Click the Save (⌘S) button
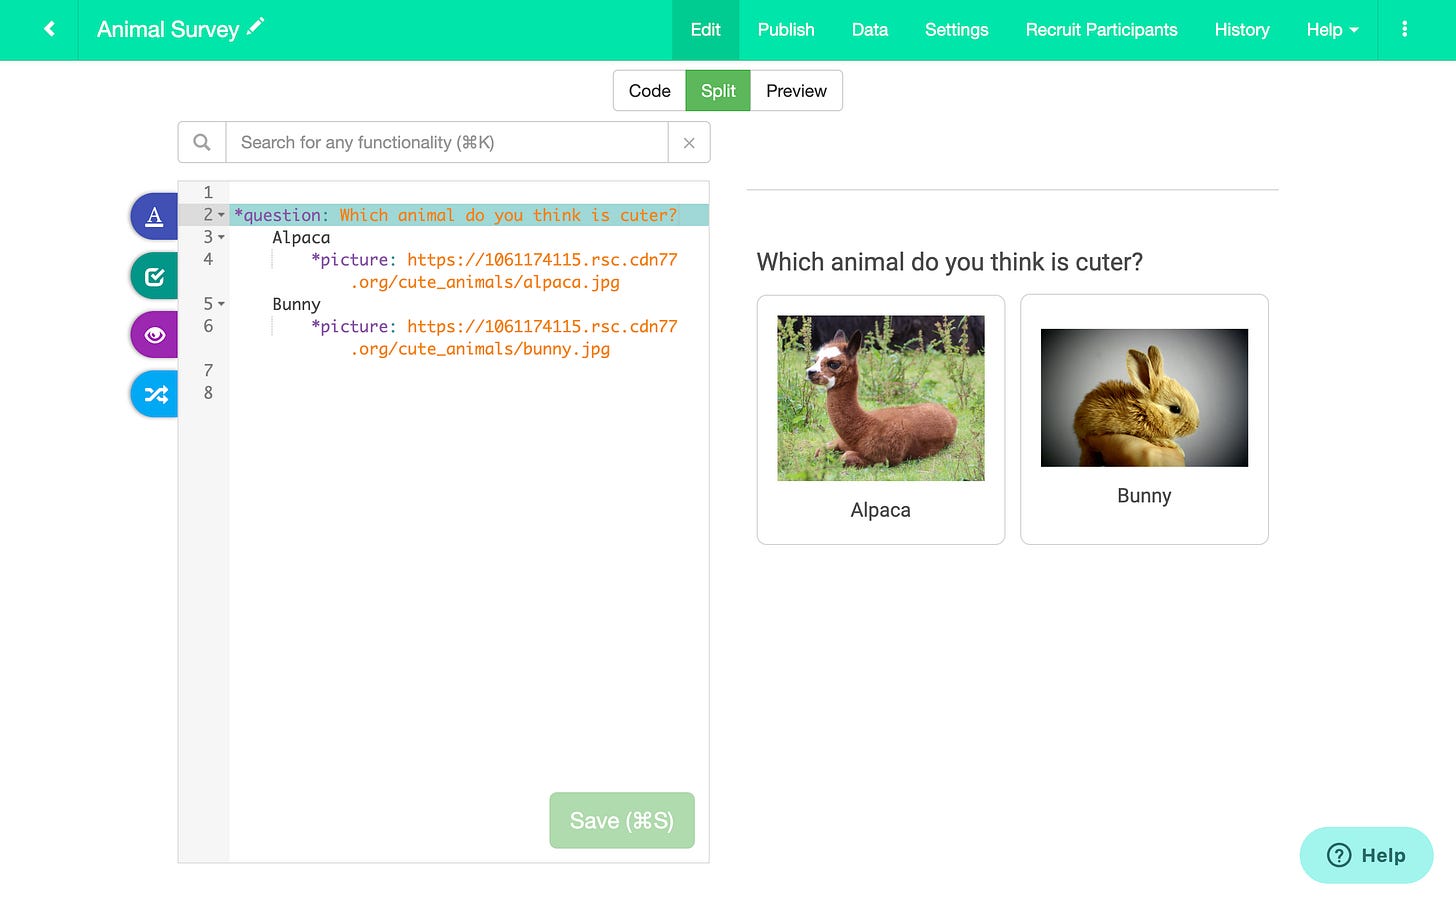1456x898 pixels. (x=622, y=820)
